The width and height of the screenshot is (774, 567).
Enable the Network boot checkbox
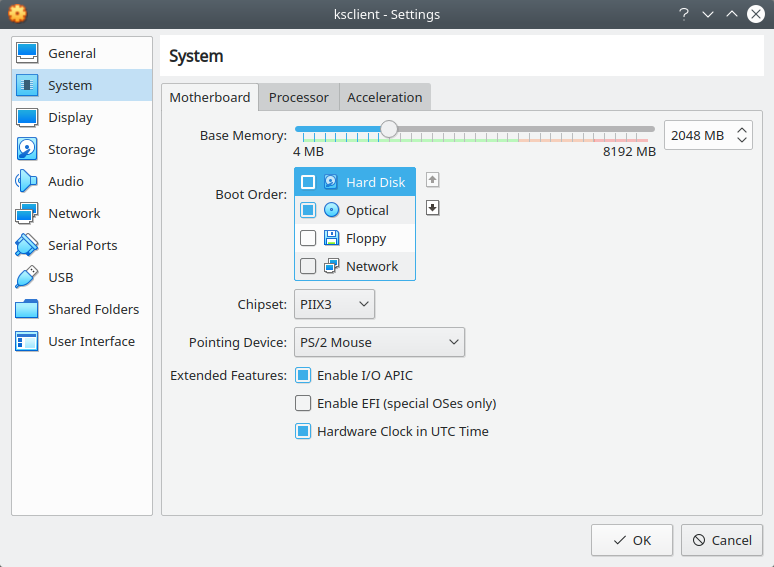(308, 266)
